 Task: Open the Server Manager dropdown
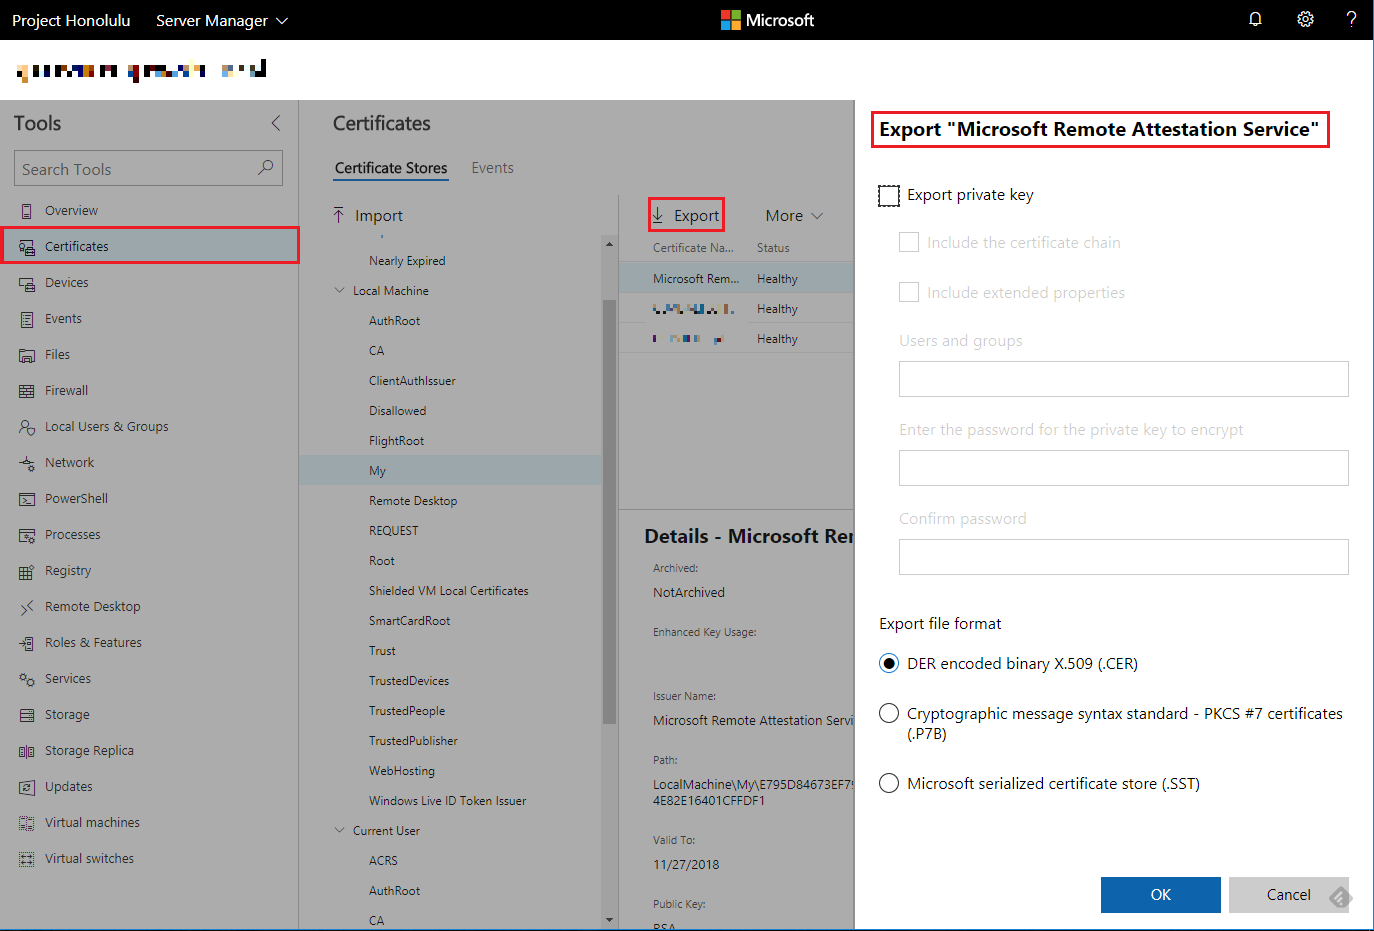click(222, 20)
